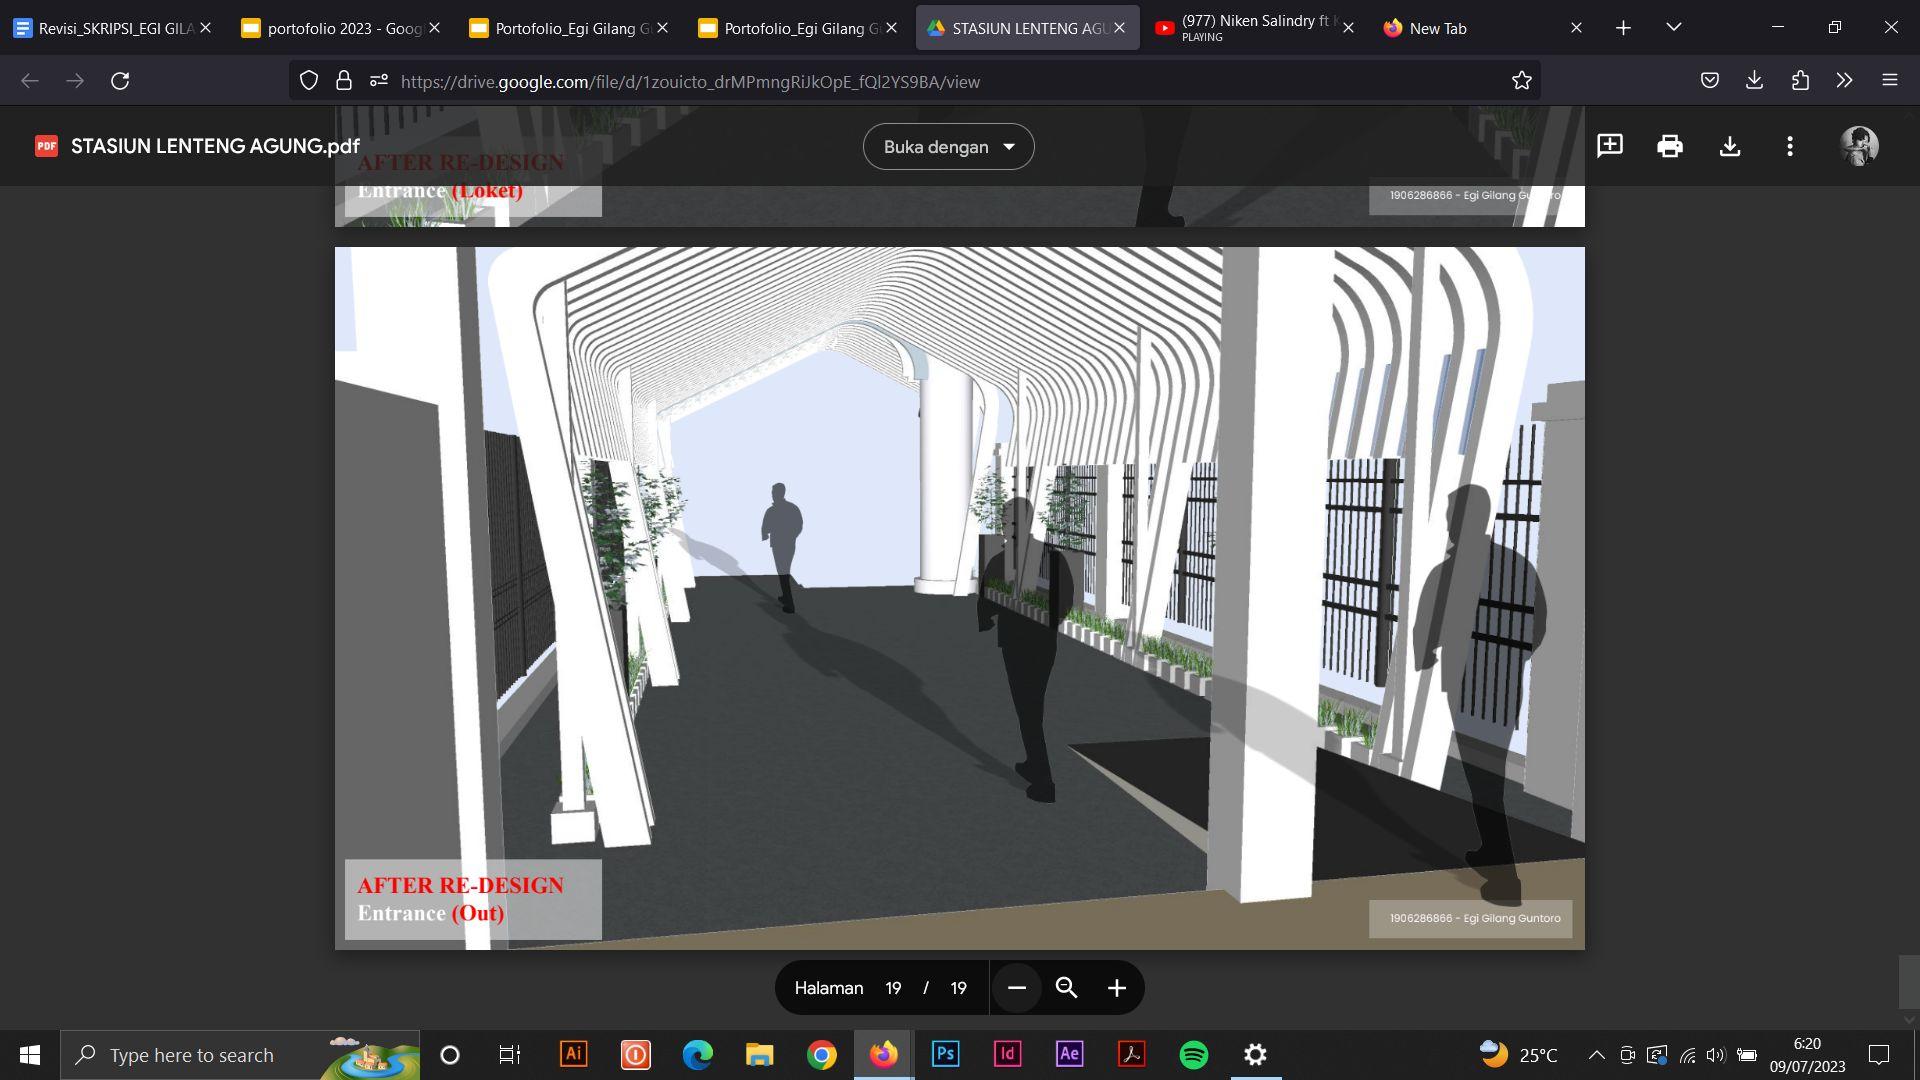
Task: Open the three-dot more actions menu
Action: pos(1790,146)
